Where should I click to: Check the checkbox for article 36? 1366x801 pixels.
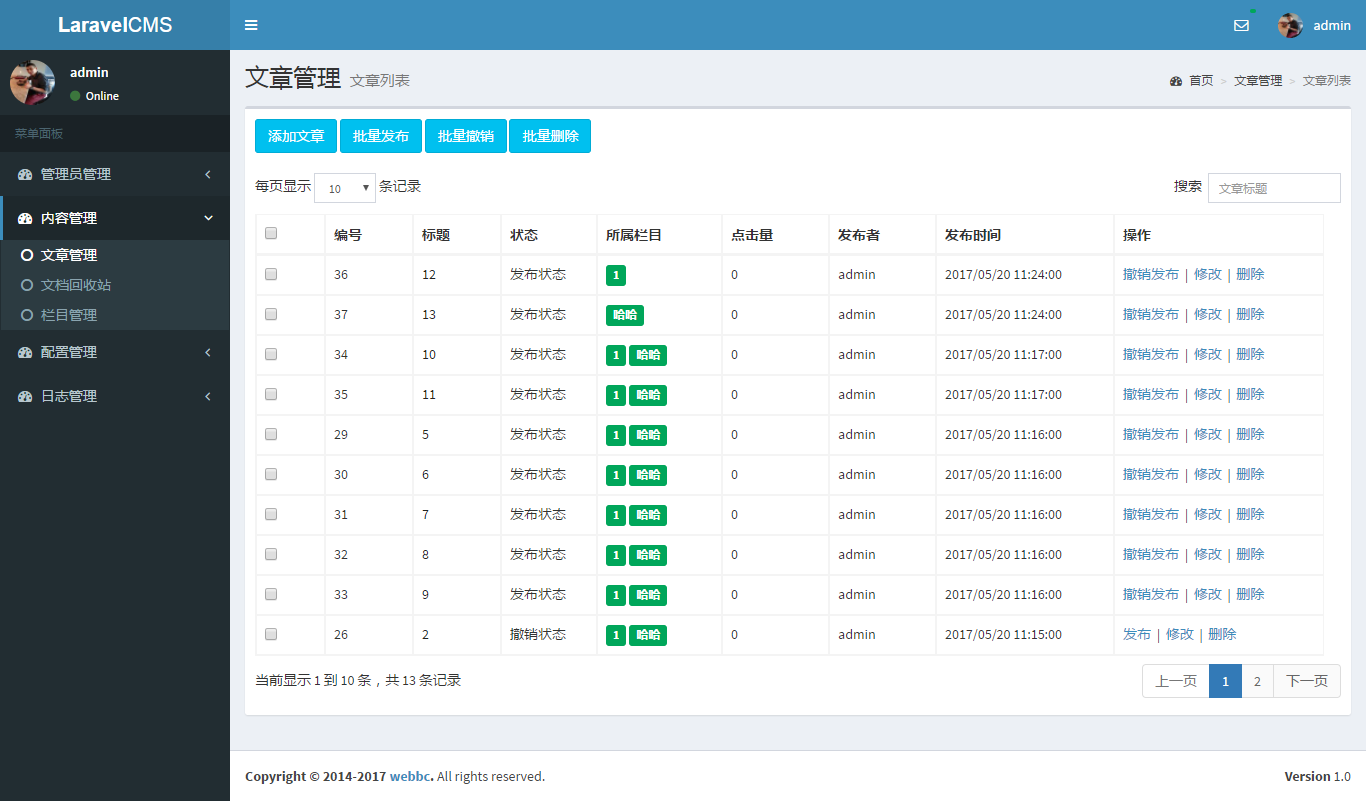(x=271, y=274)
